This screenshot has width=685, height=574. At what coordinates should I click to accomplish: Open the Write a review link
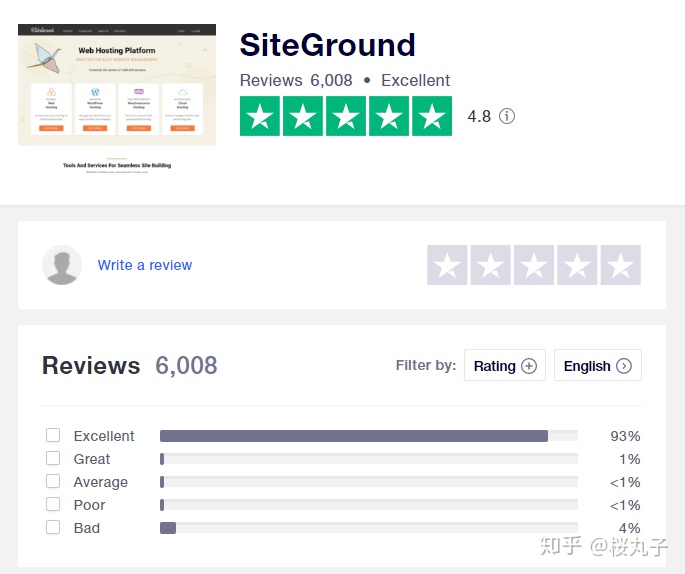pyautogui.click(x=145, y=265)
